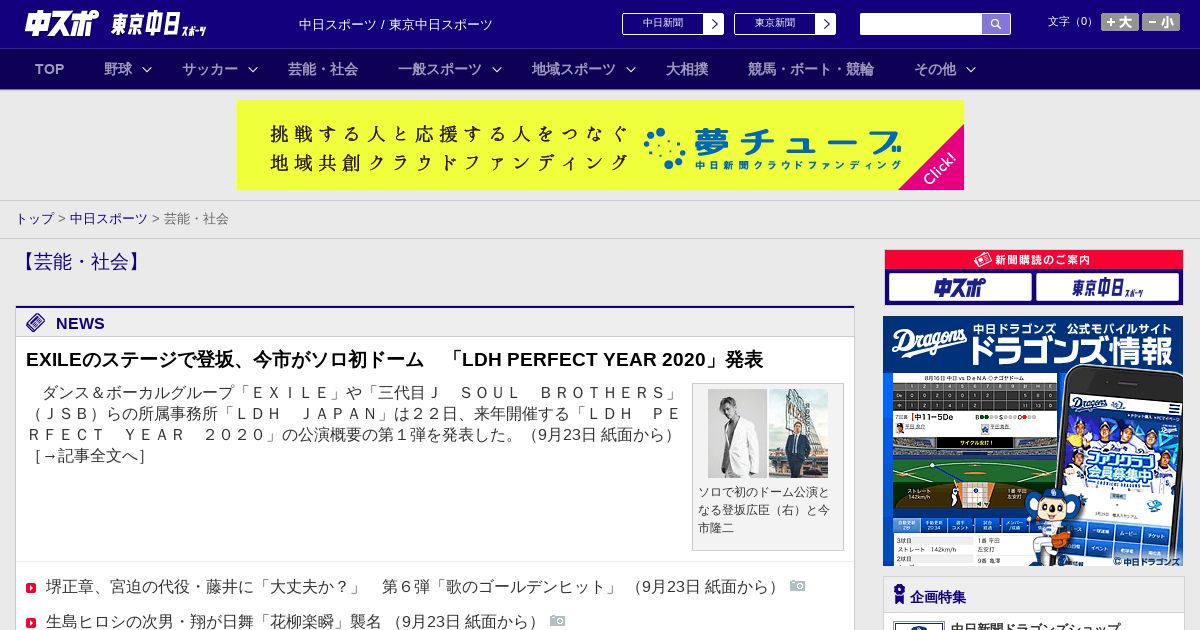Viewport: 1200px width, 630px height.
Task: Select 芸能・社会 navigation item
Action: click(x=323, y=69)
